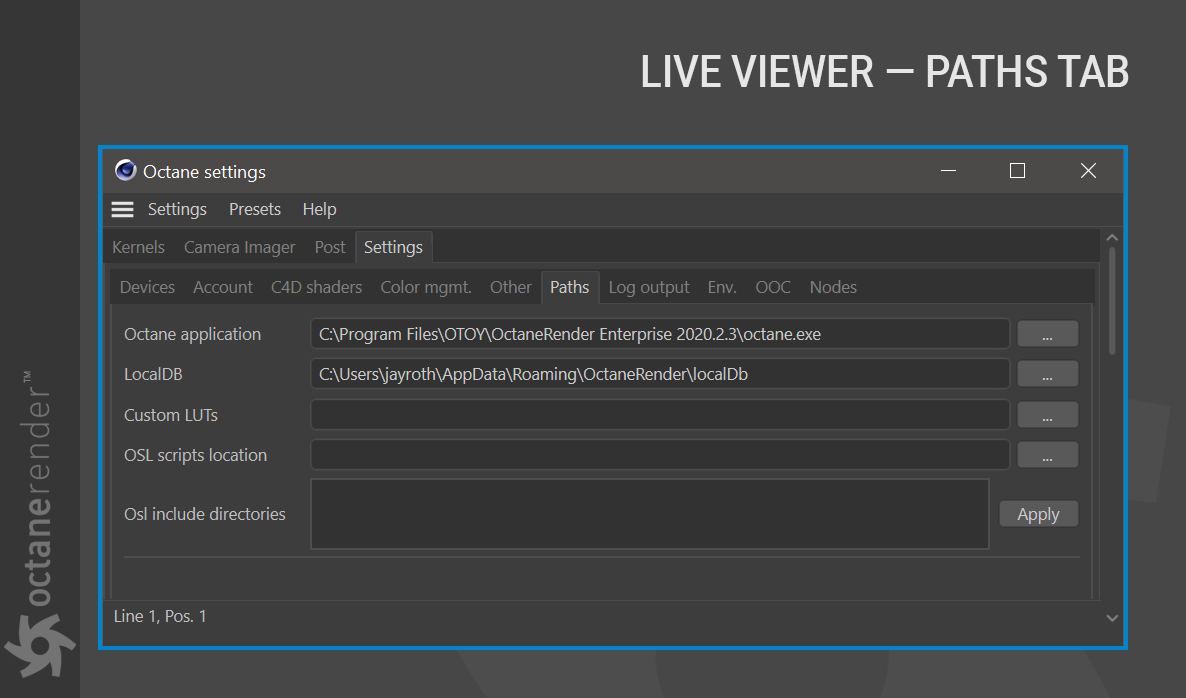Open the Settings menu
The height and width of the screenshot is (698, 1186).
point(177,209)
